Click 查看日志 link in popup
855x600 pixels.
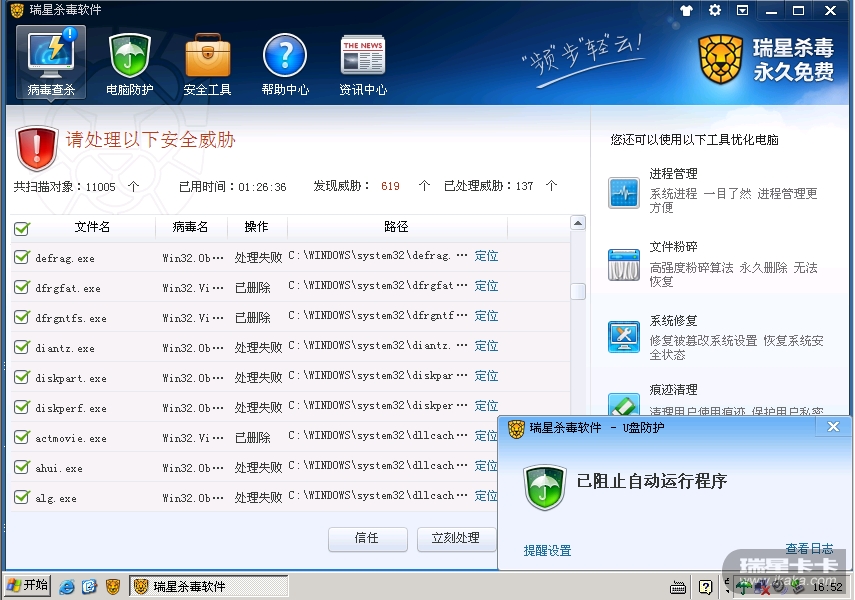point(809,549)
